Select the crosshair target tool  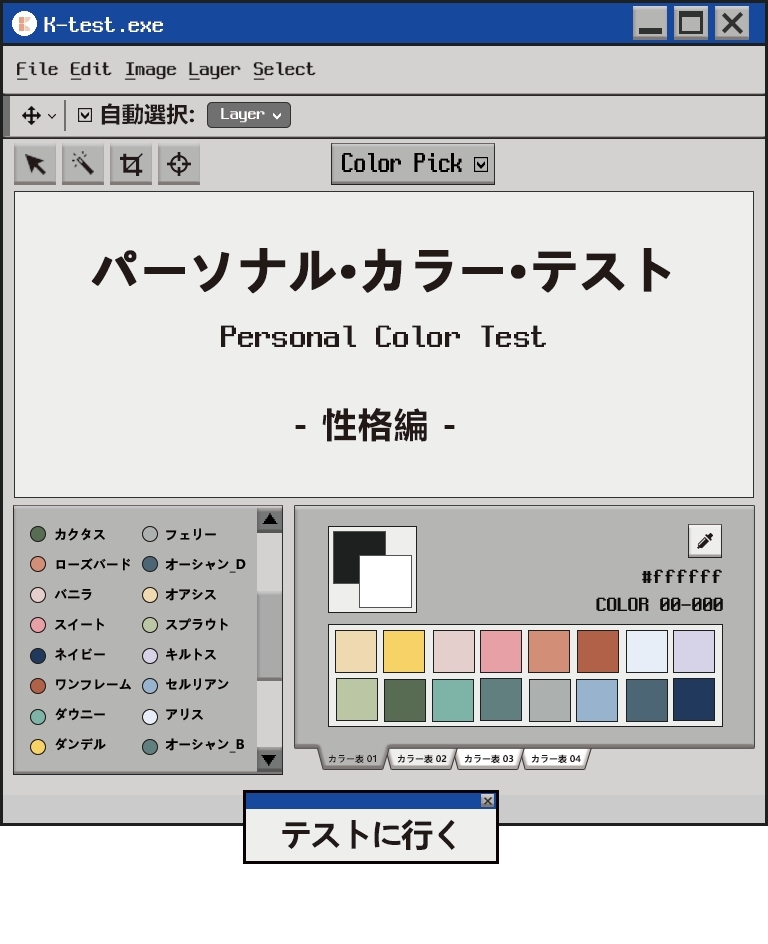(179, 165)
